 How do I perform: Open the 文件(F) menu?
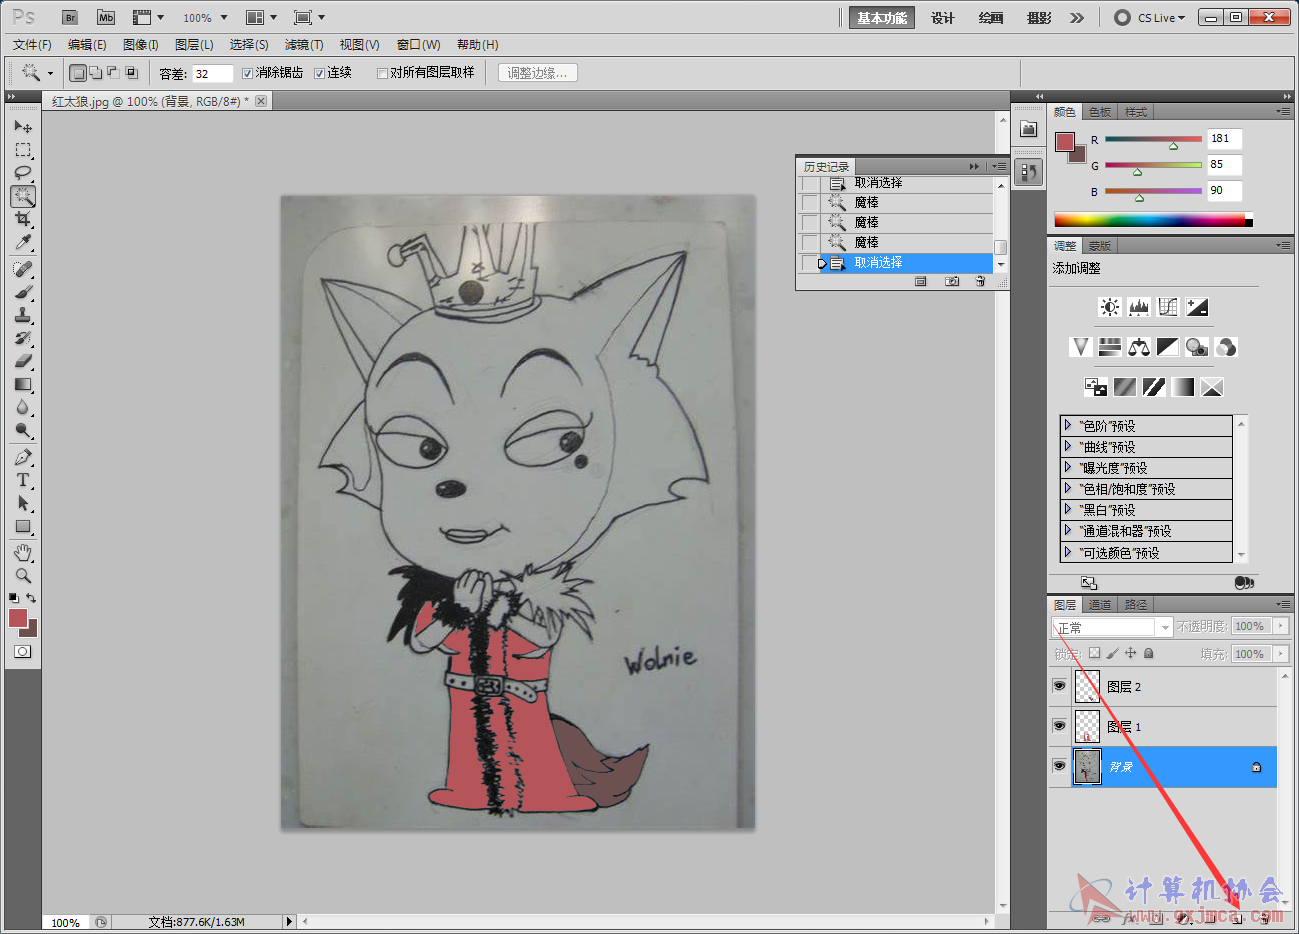point(32,45)
